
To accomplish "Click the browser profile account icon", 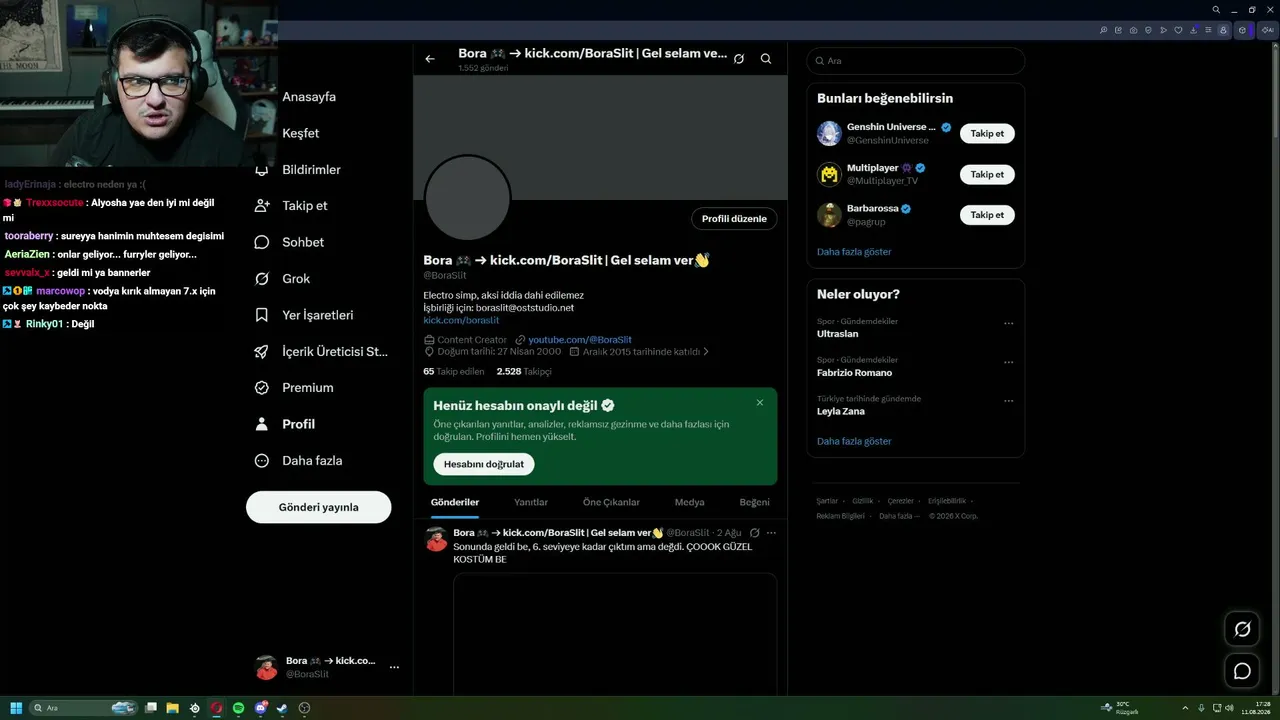I will [1223, 30].
